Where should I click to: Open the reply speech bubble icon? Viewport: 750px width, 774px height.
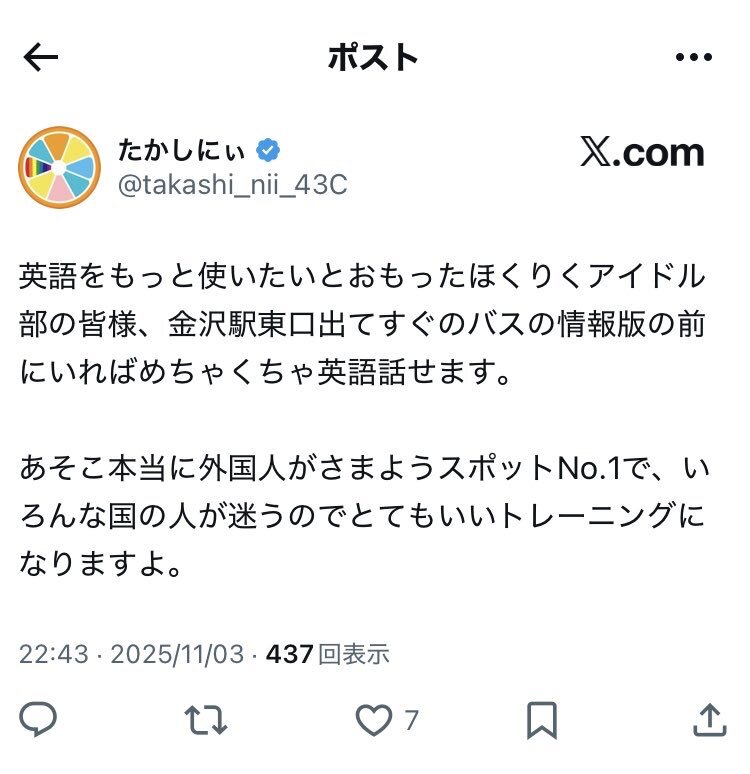coord(38,719)
